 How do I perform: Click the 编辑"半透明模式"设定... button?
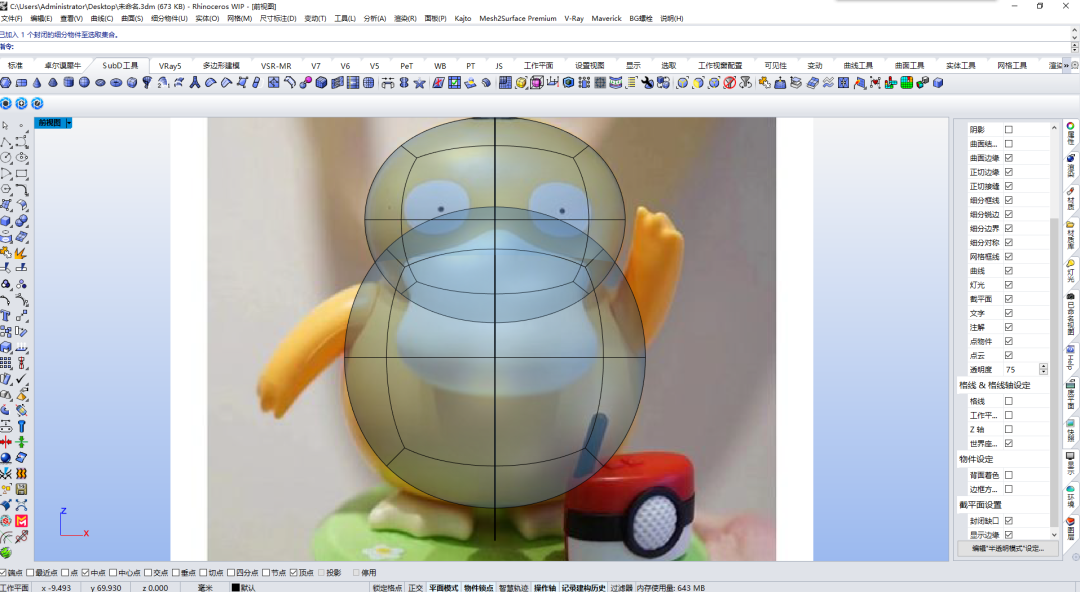[1008, 549]
